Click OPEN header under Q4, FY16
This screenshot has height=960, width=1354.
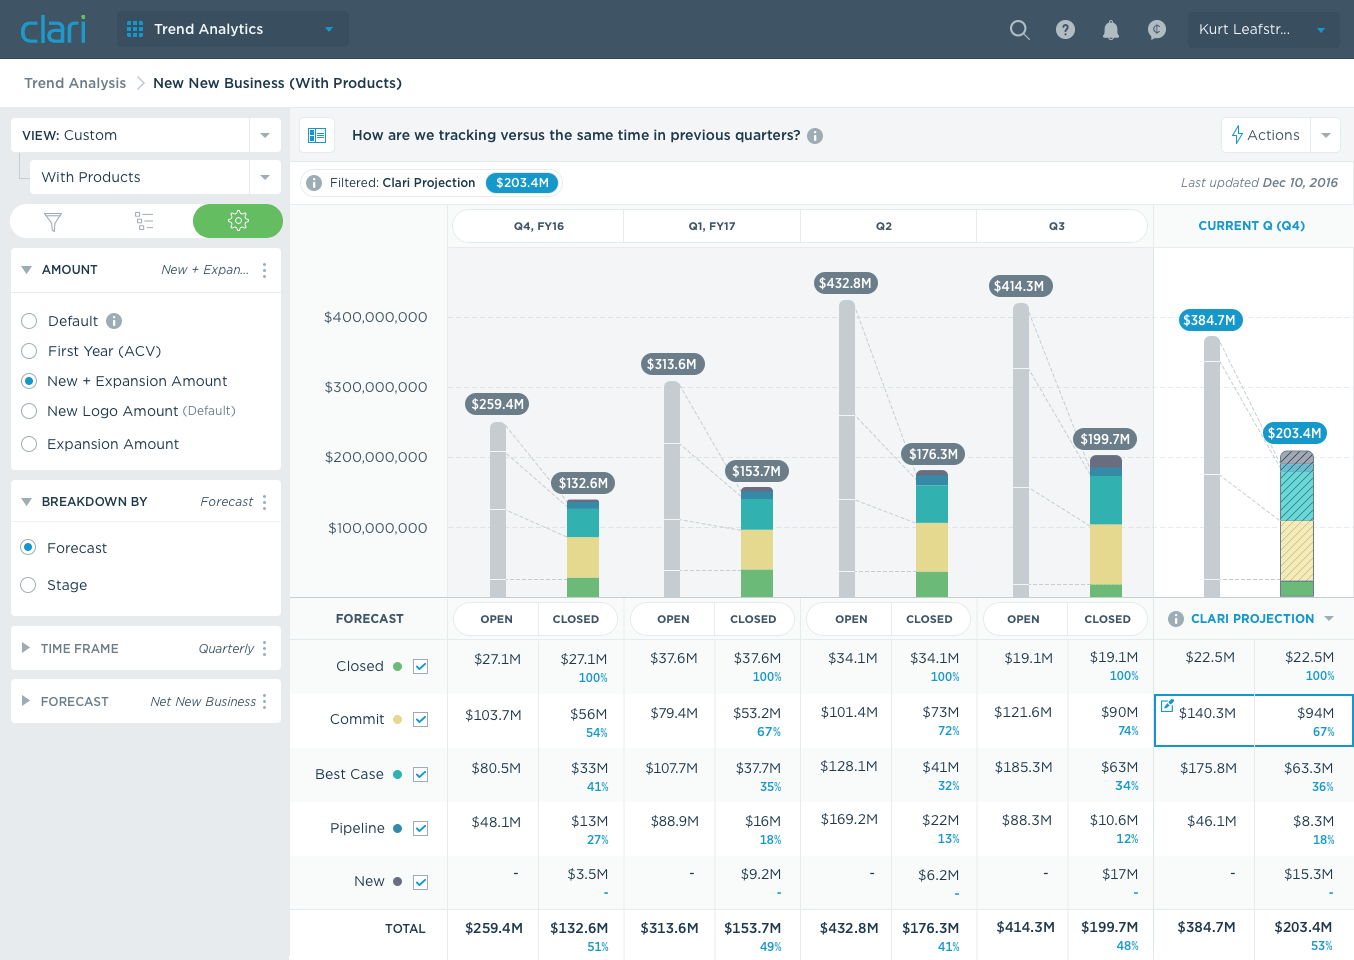click(x=496, y=619)
